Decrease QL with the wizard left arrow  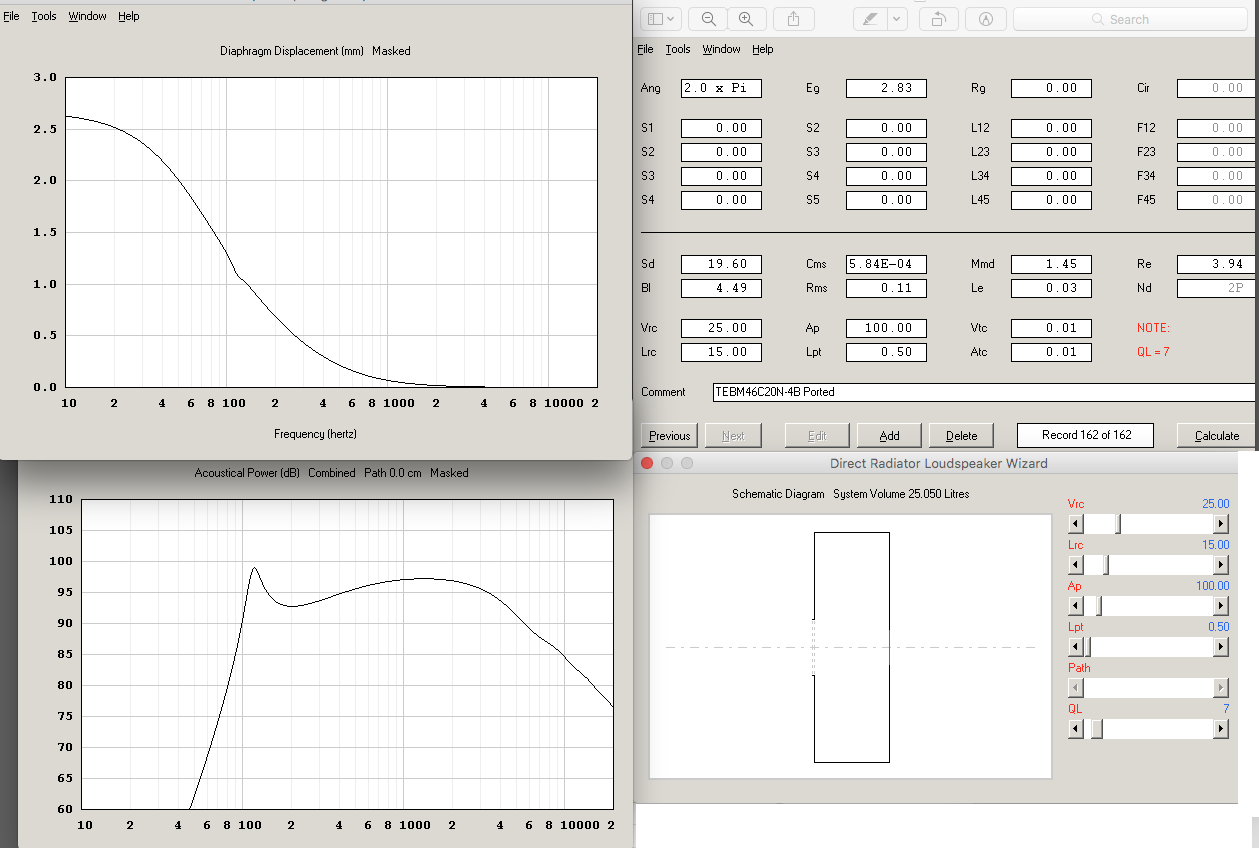coord(1076,729)
